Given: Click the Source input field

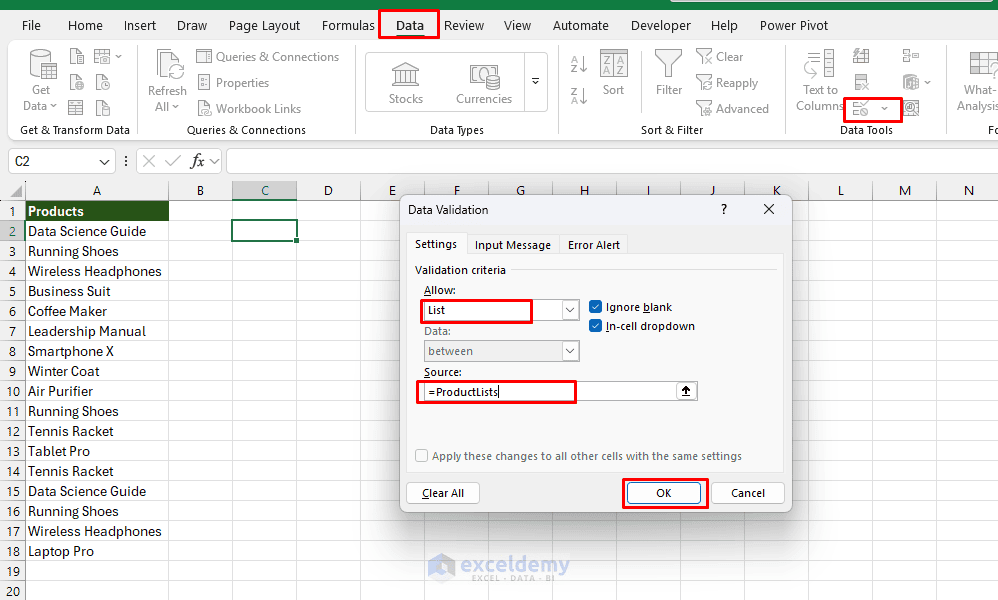Looking at the screenshot, I should [x=551, y=391].
